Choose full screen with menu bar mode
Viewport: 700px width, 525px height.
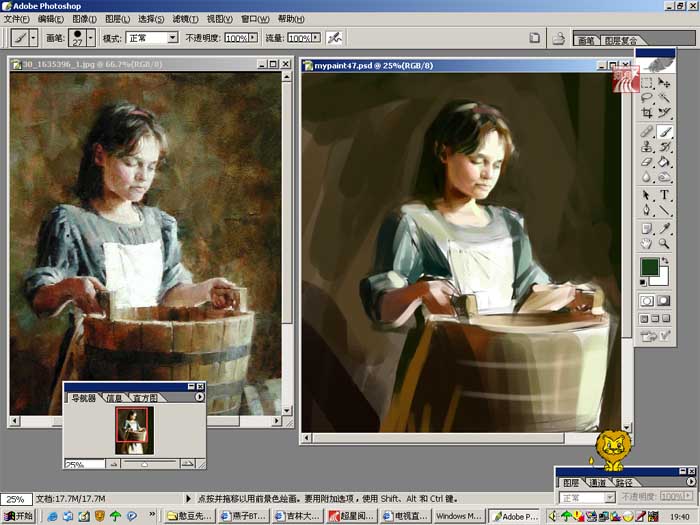[x=655, y=319]
